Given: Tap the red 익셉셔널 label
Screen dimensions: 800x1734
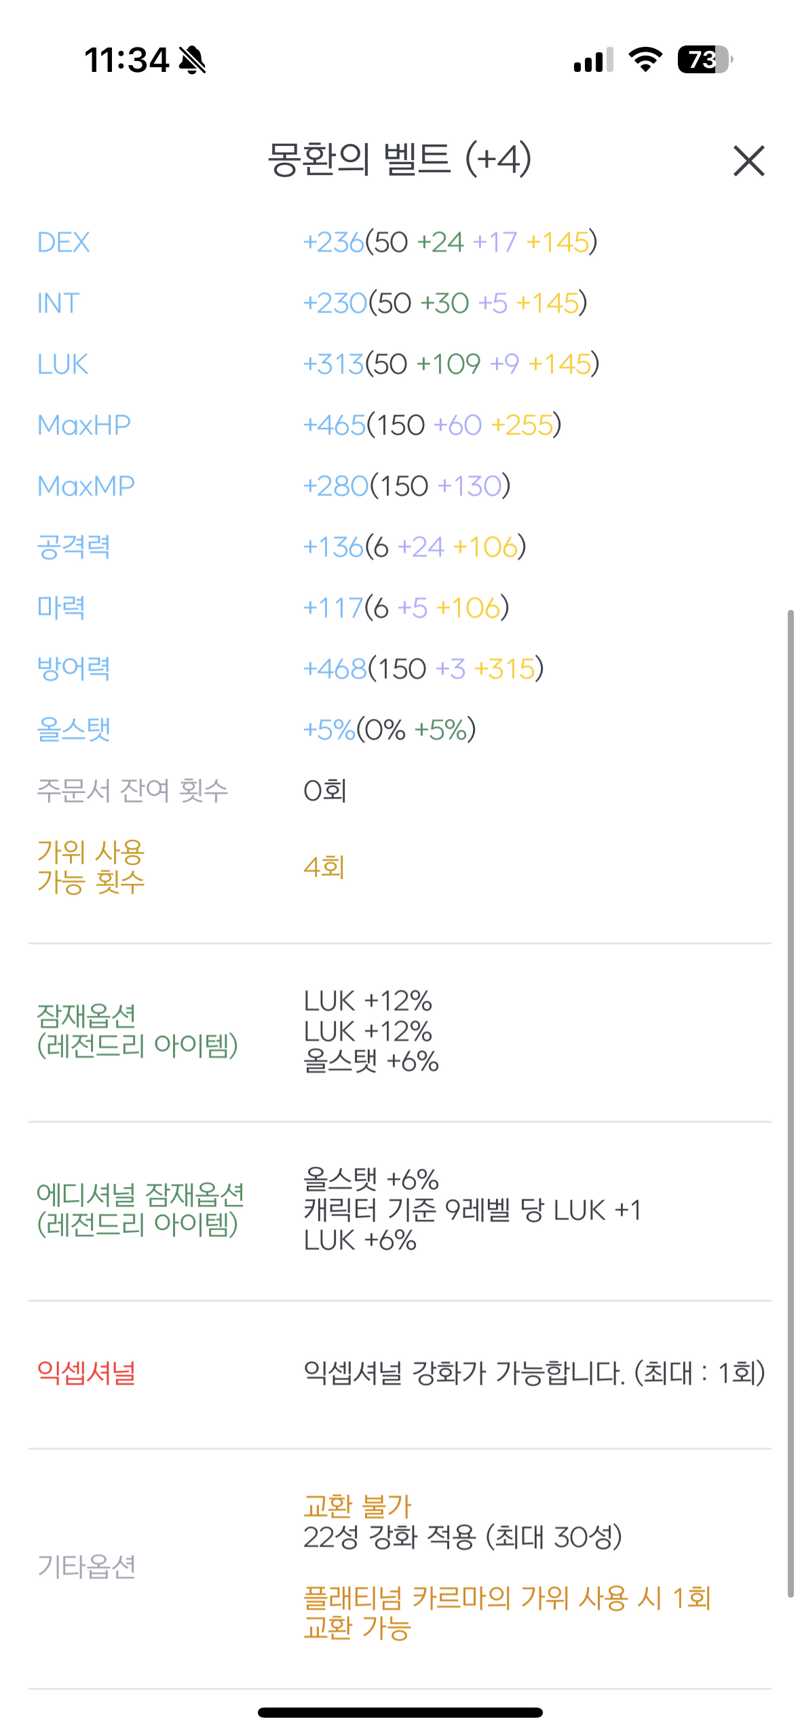Looking at the screenshot, I should coord(86,1373).
